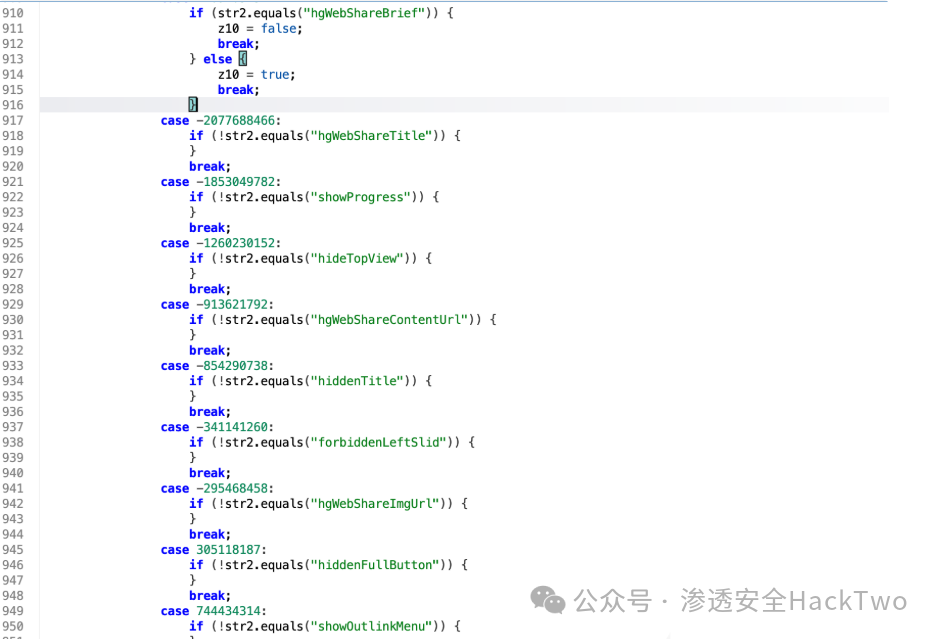Click the string "hgWebShareBrief" on line 910
Screen dimensions: 938x639
click(x=364, y=13)
